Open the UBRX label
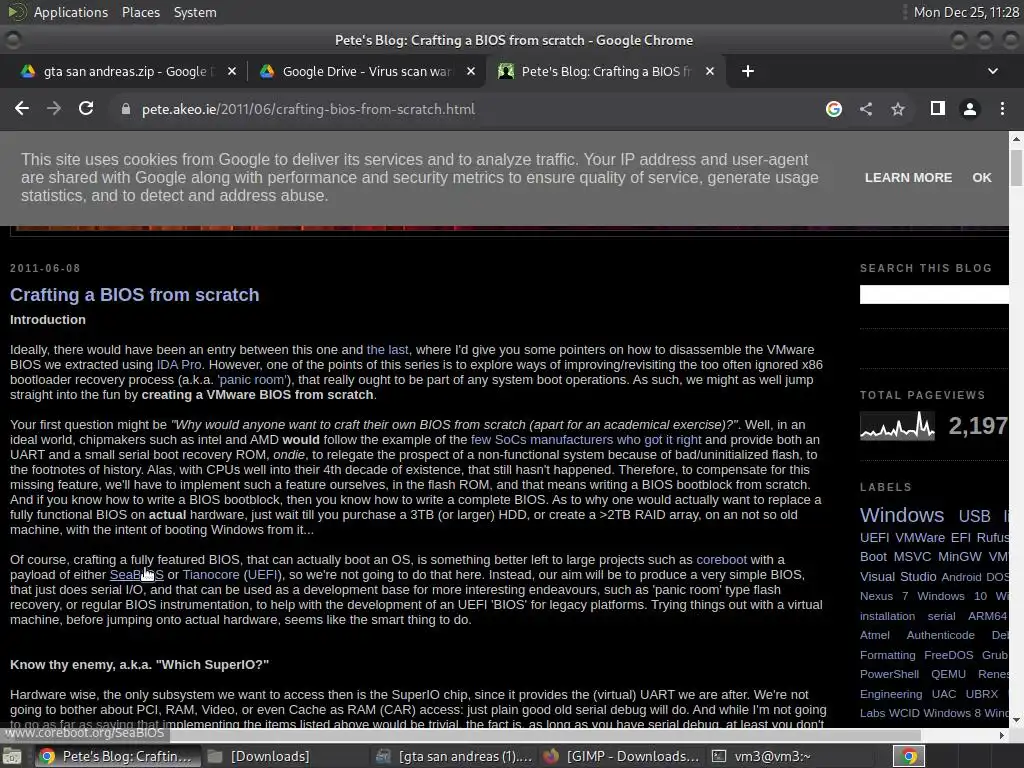This screenshot has height=768, width=1024. click(x=982, y=694)
